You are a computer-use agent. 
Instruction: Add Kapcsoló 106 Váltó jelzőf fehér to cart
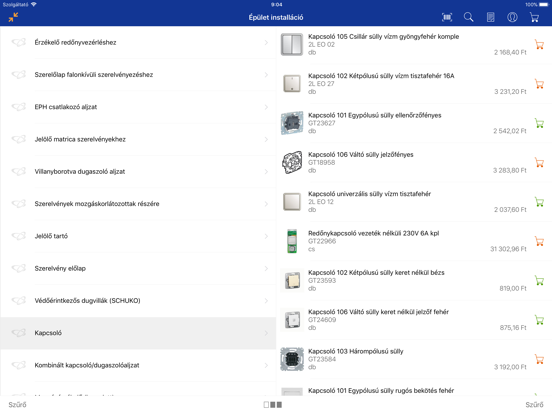pos(539,320)
